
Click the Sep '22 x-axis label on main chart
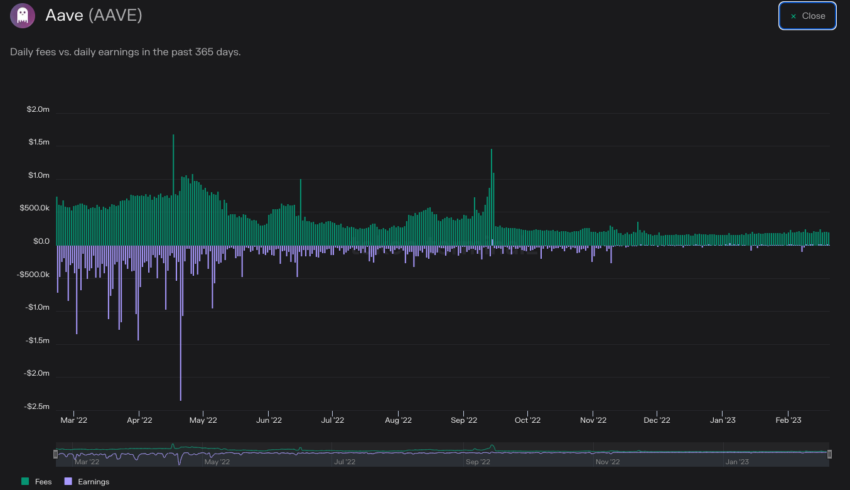464,420
